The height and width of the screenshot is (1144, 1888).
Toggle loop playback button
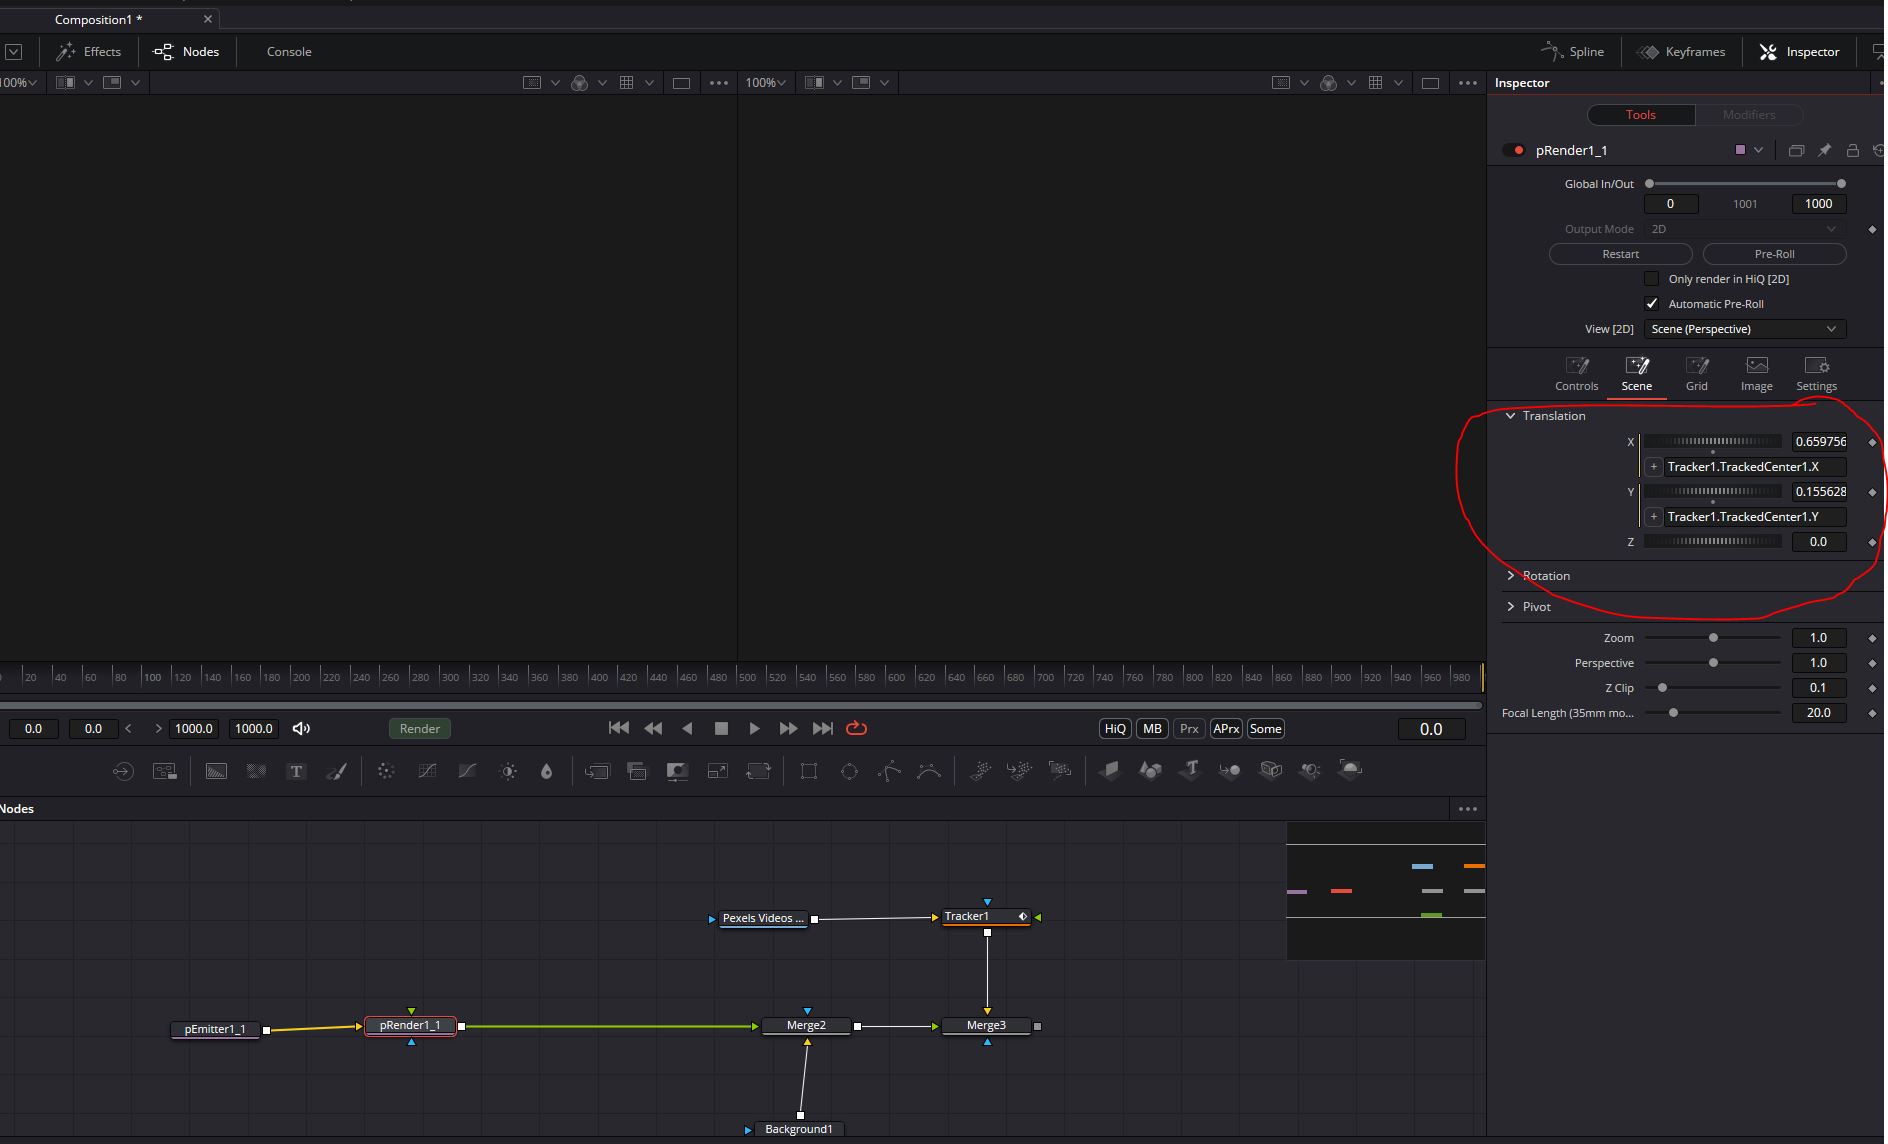856,729
